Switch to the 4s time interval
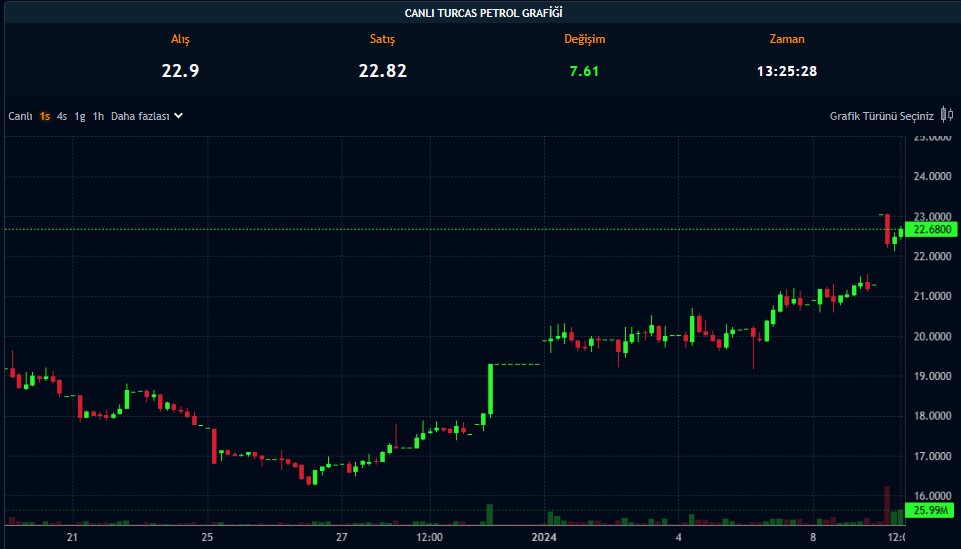 click(62, 116)
